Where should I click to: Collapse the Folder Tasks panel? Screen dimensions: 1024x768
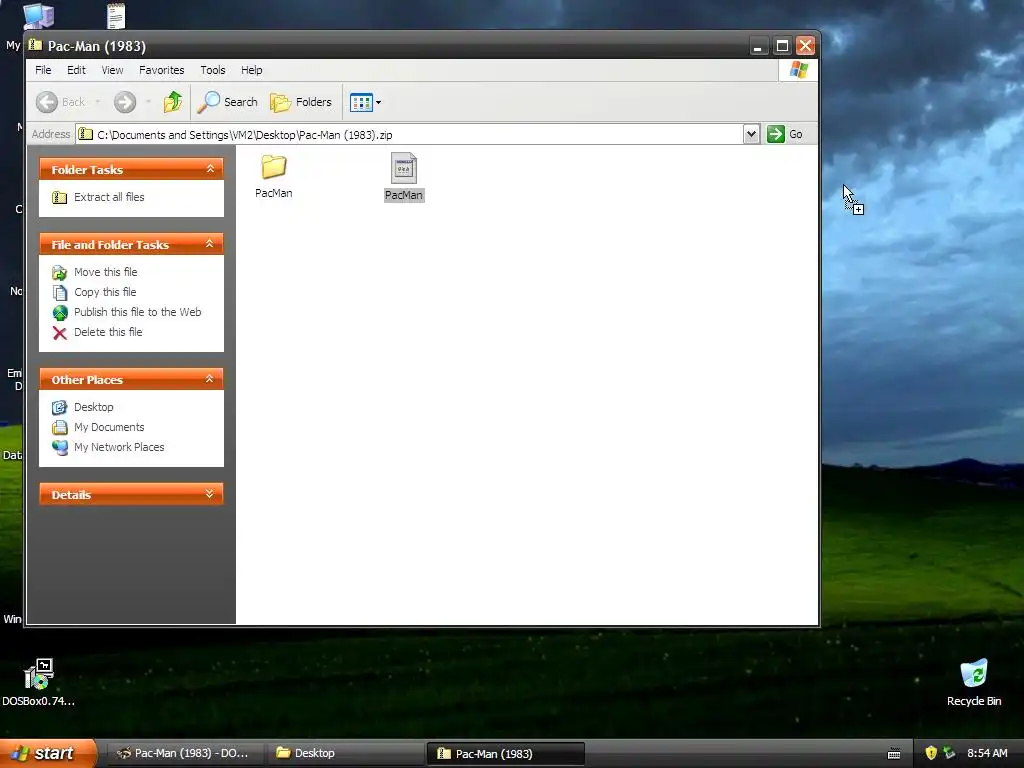point(210,169)
